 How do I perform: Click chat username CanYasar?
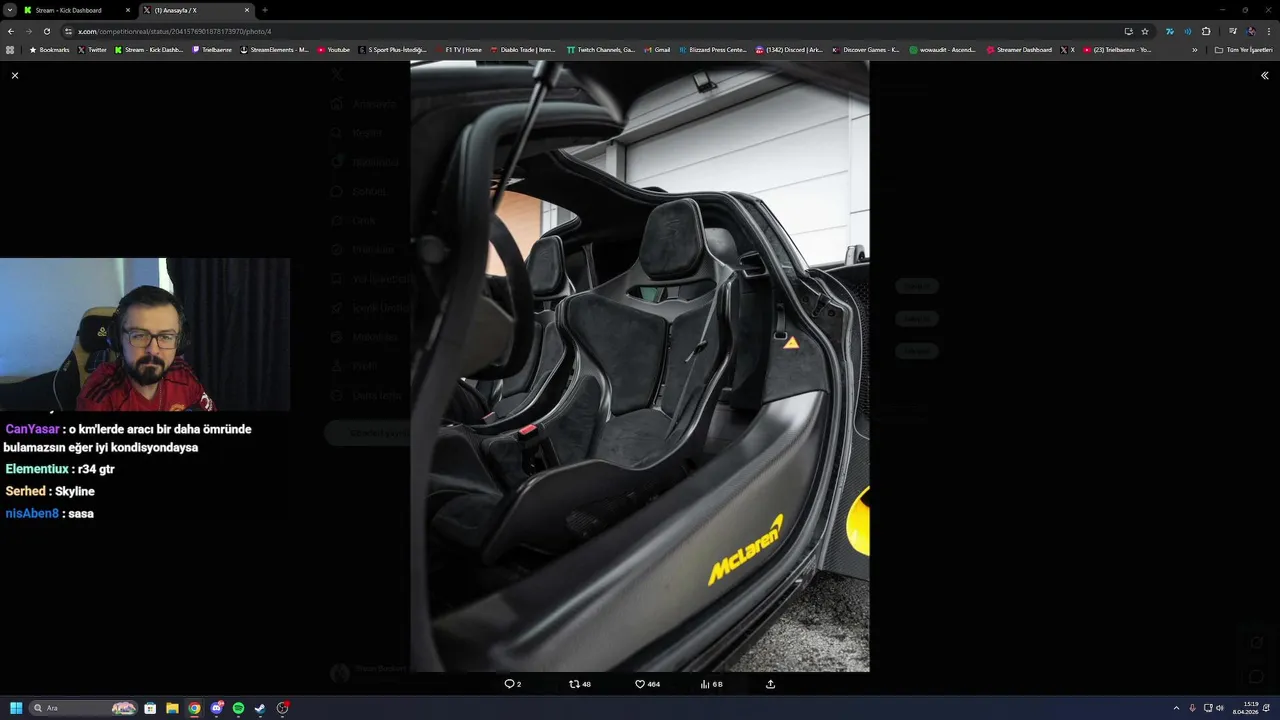(32, 429)
